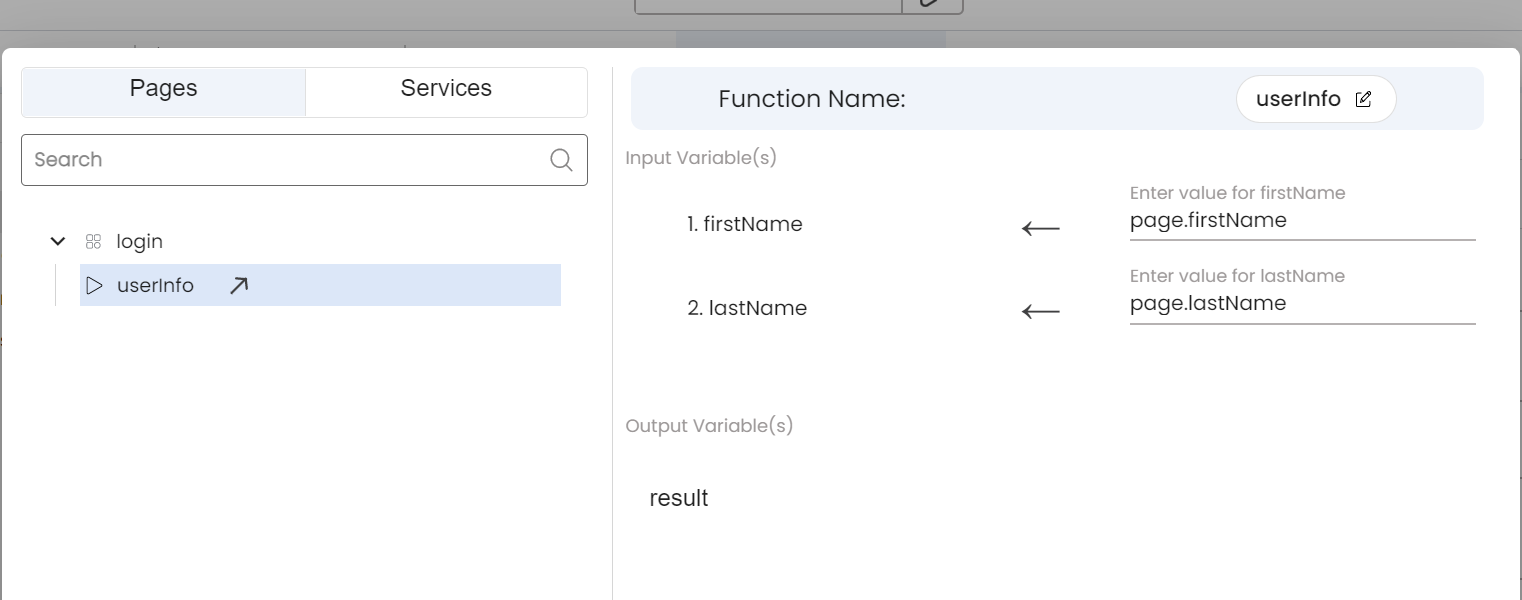Click the Search input field
Screen dimensions: 1522x600
(x=250, y=159)
